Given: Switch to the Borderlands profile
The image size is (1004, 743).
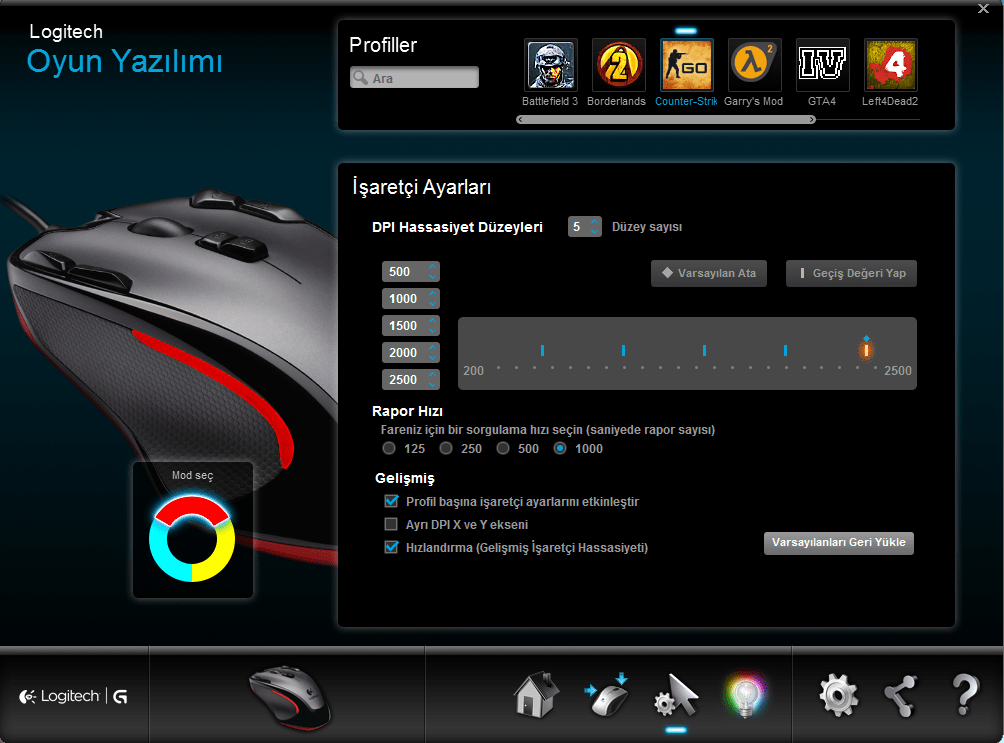Looking at the screenshot, I should [618, 64].
